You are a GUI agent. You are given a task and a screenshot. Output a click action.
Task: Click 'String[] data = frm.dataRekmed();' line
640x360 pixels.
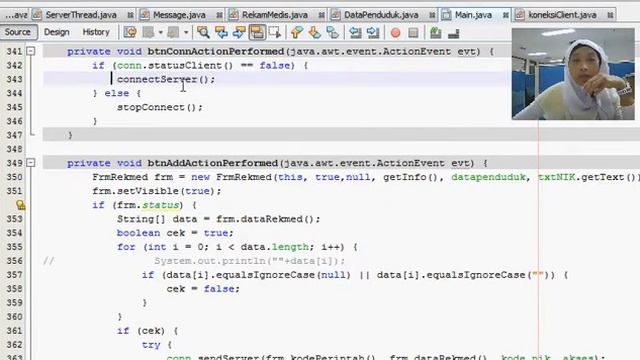click(x=218, y=219)
